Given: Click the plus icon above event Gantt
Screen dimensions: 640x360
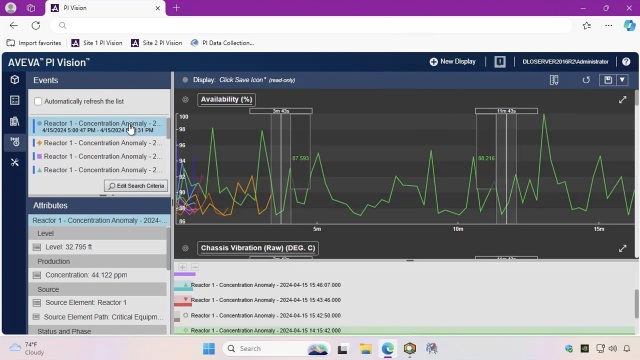Looking at the screenshot, I should [182, 267].
